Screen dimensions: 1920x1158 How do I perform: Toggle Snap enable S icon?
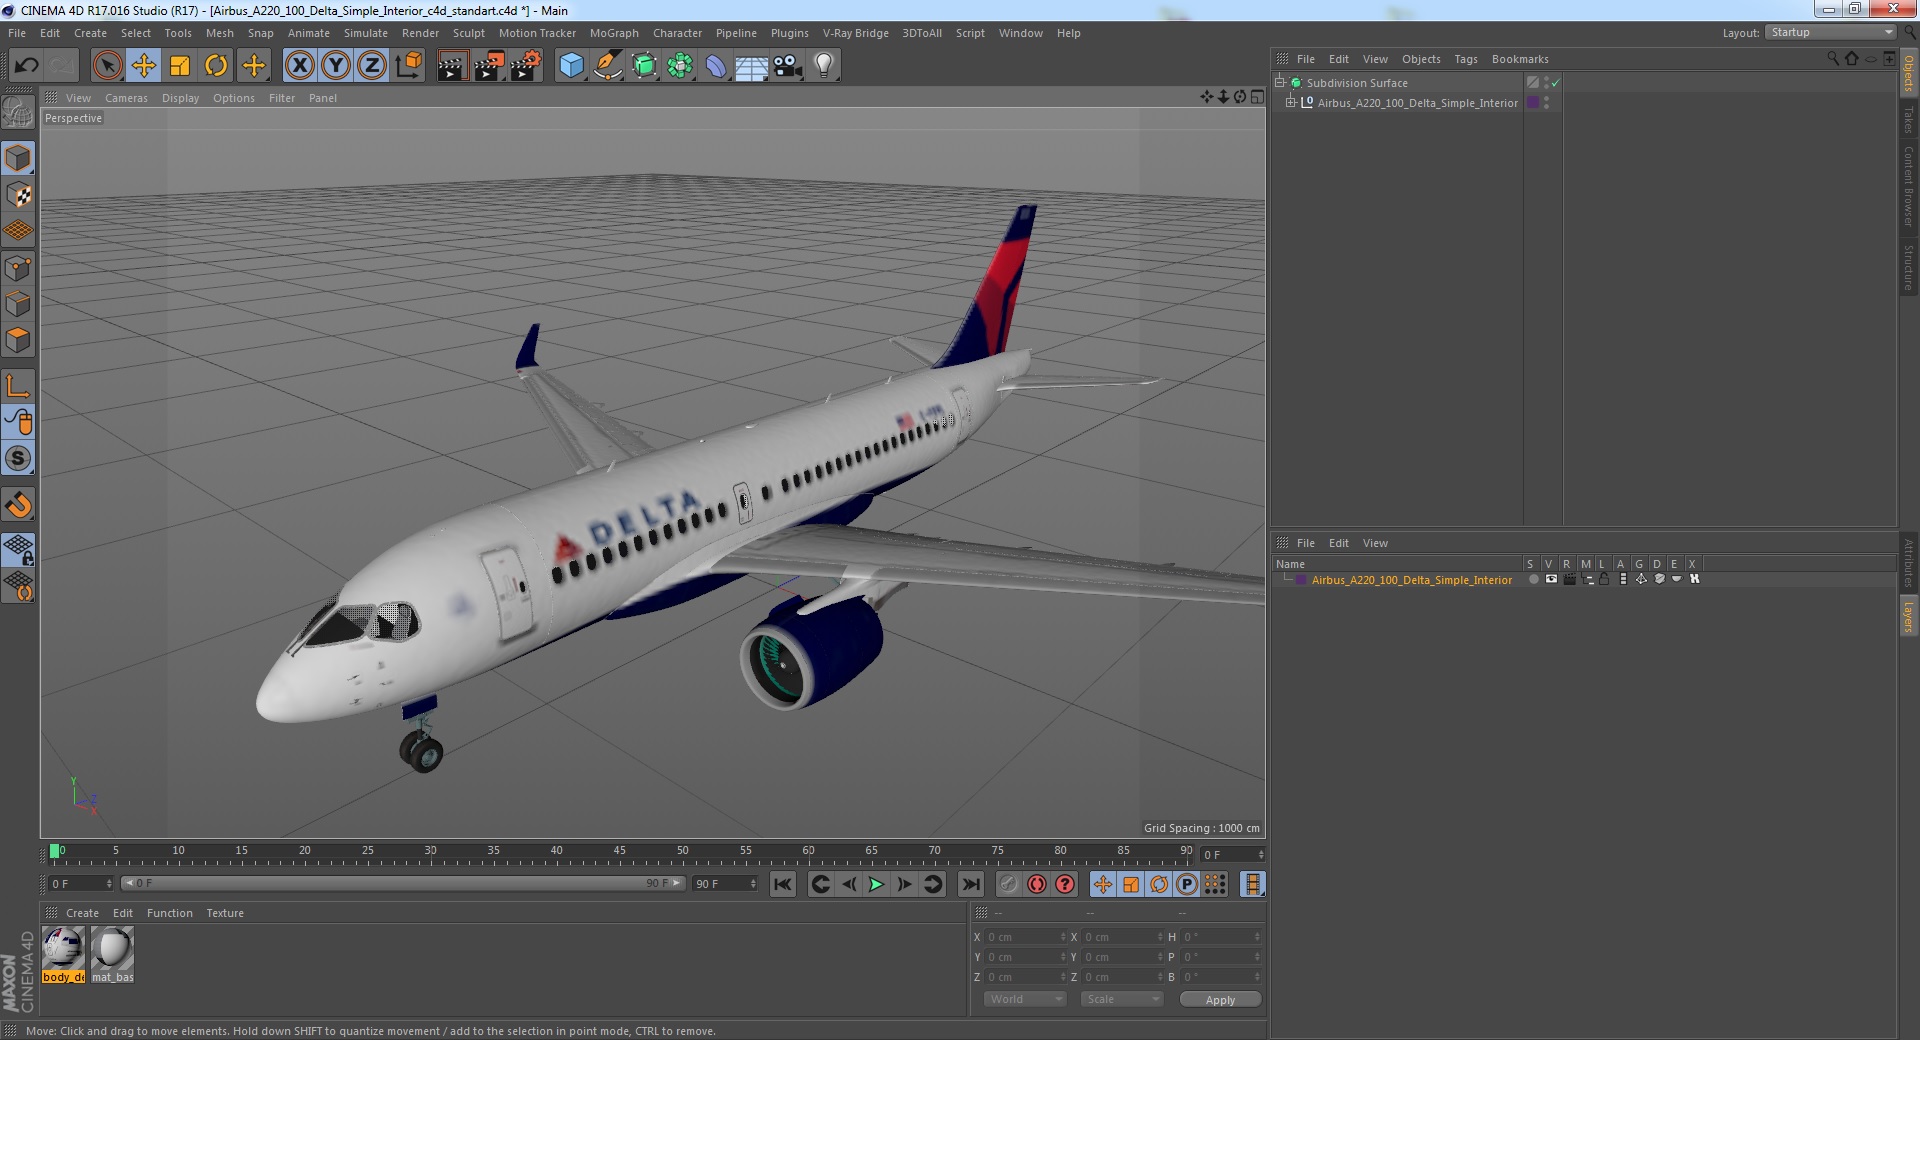18,458
